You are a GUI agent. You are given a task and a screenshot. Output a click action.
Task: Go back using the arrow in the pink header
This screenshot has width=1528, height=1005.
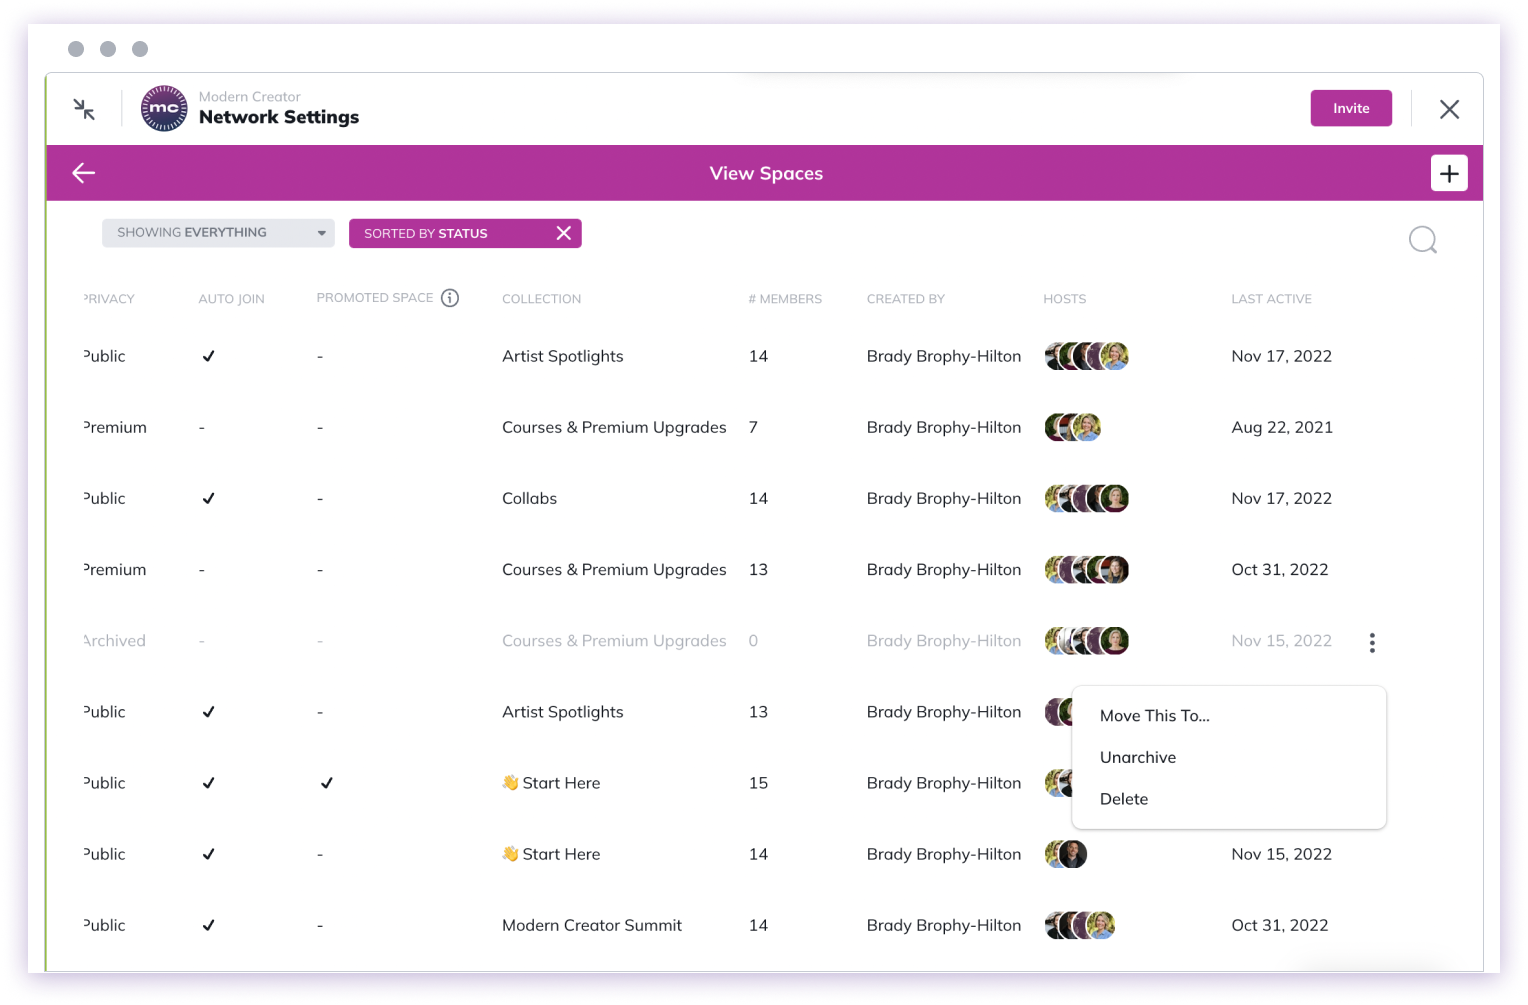click(x=83, y=172)
